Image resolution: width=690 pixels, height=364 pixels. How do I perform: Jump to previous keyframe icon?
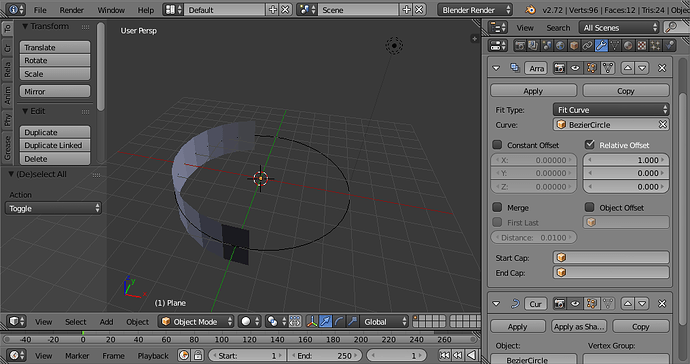[x=458, y=355]
